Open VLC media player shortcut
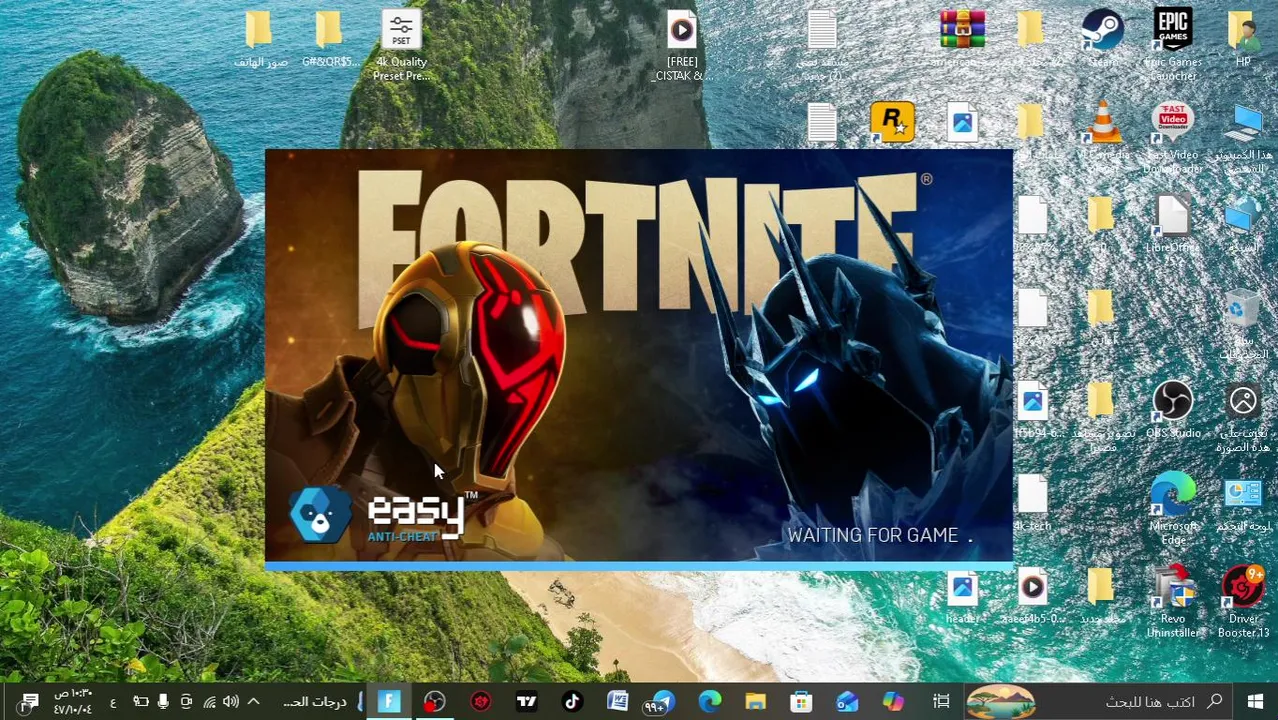This screenshot has height=720, width=1278. tap(1103, 130)
